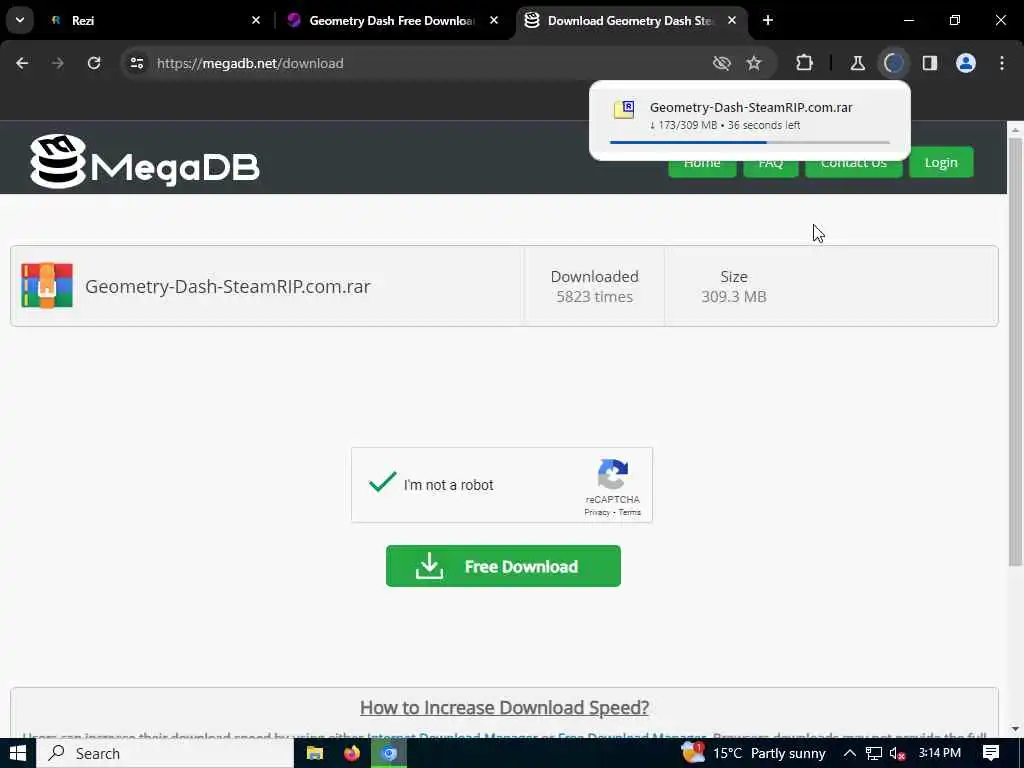
Task: Open the Windows Start menu
Action: [18, 753]
